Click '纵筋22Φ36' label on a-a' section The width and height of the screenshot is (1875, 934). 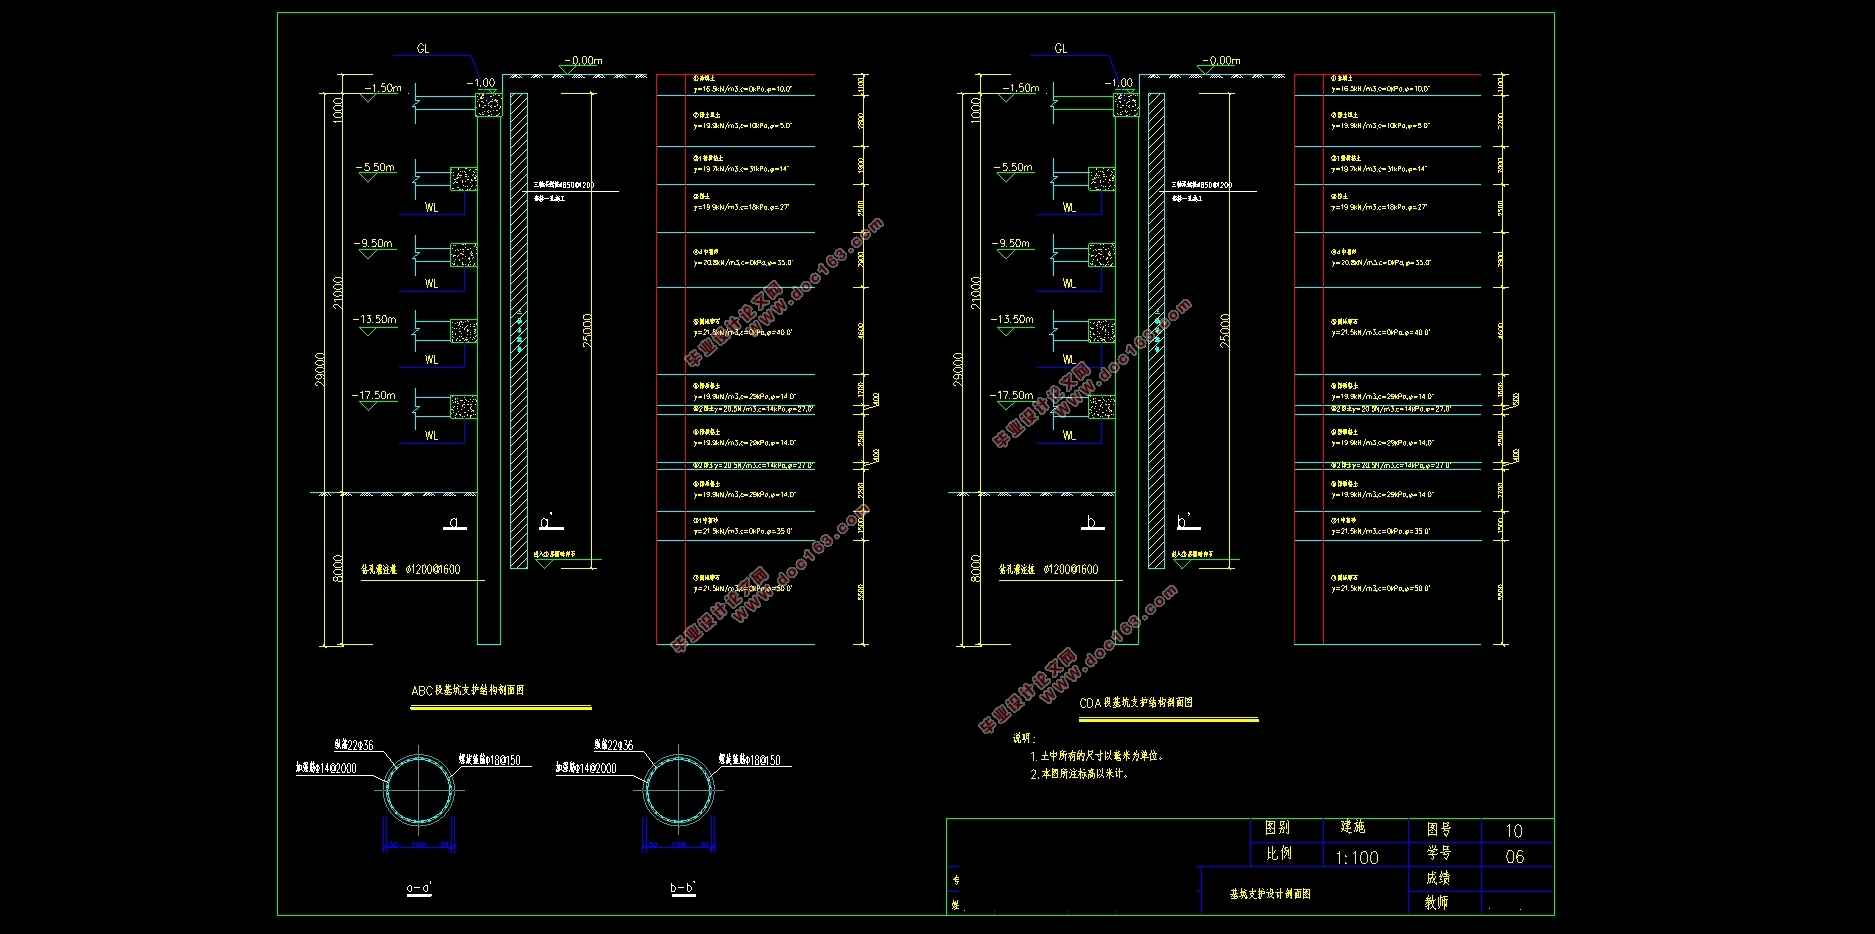(354, 745)
